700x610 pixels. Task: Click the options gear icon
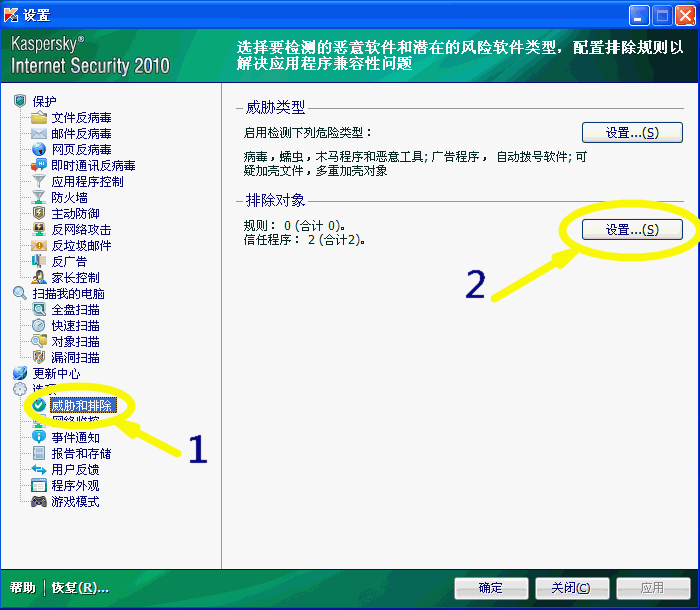click(20, 389)
